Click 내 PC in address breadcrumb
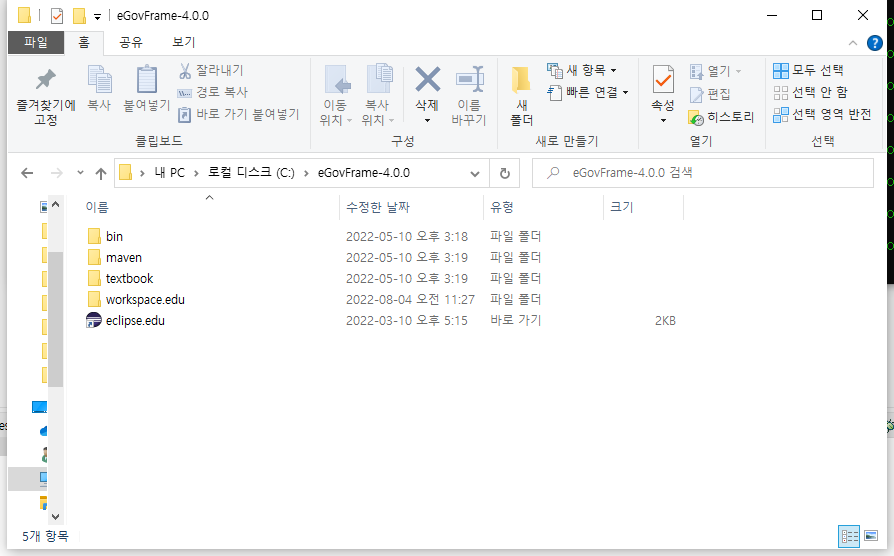Viewport: 894px width, 556px height. click(x=170, y=173)
